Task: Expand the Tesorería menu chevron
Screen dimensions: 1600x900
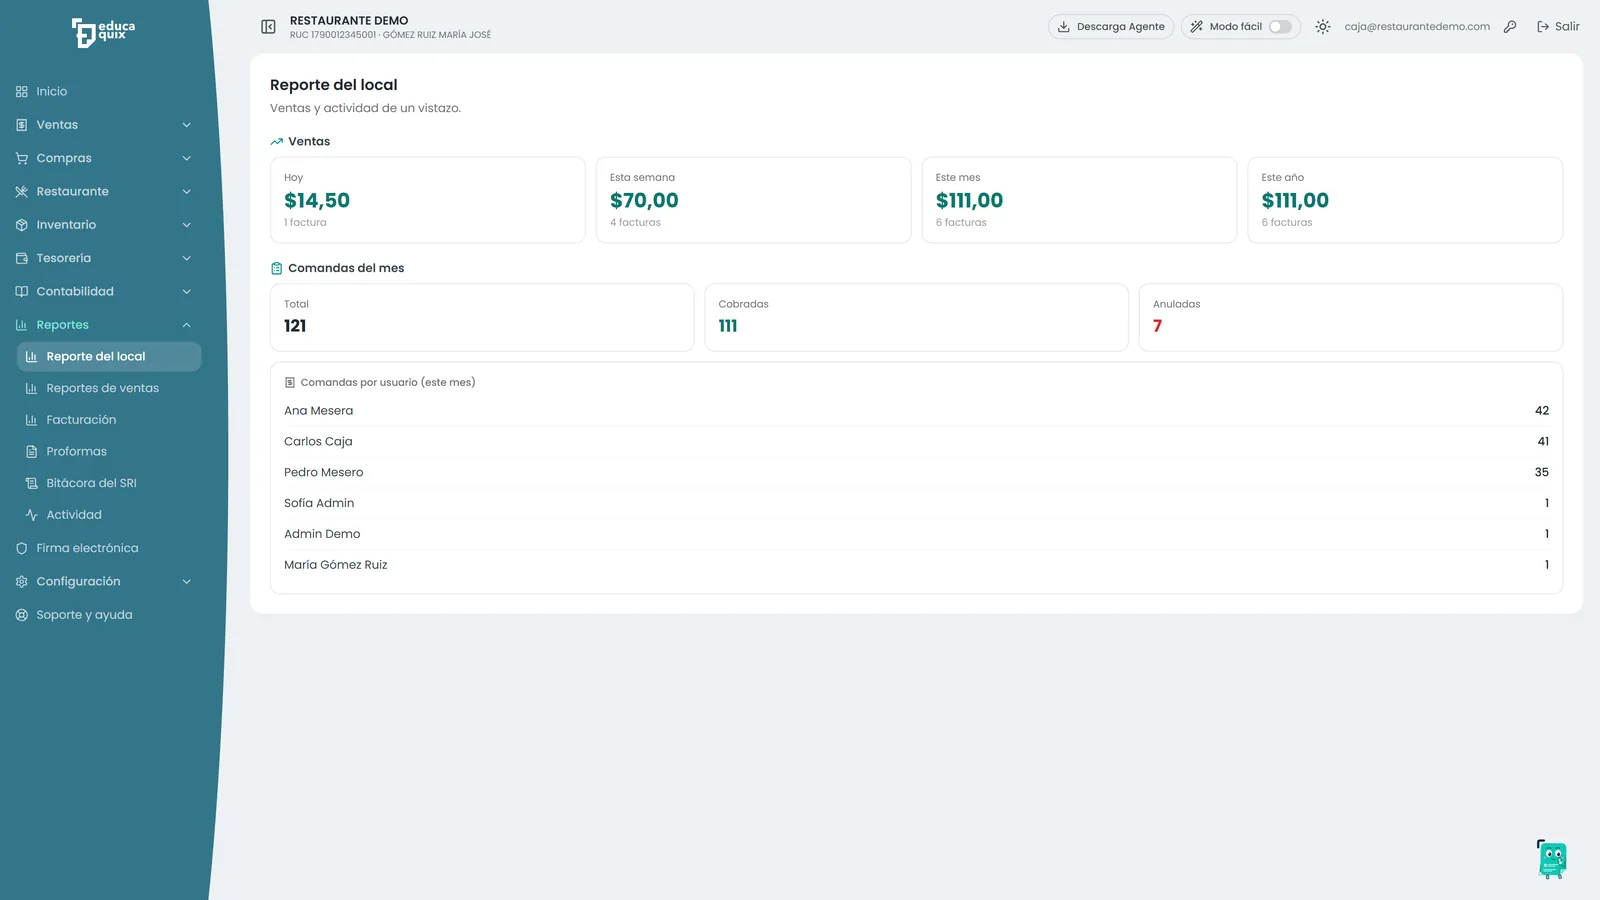Action: click(186, 258)
